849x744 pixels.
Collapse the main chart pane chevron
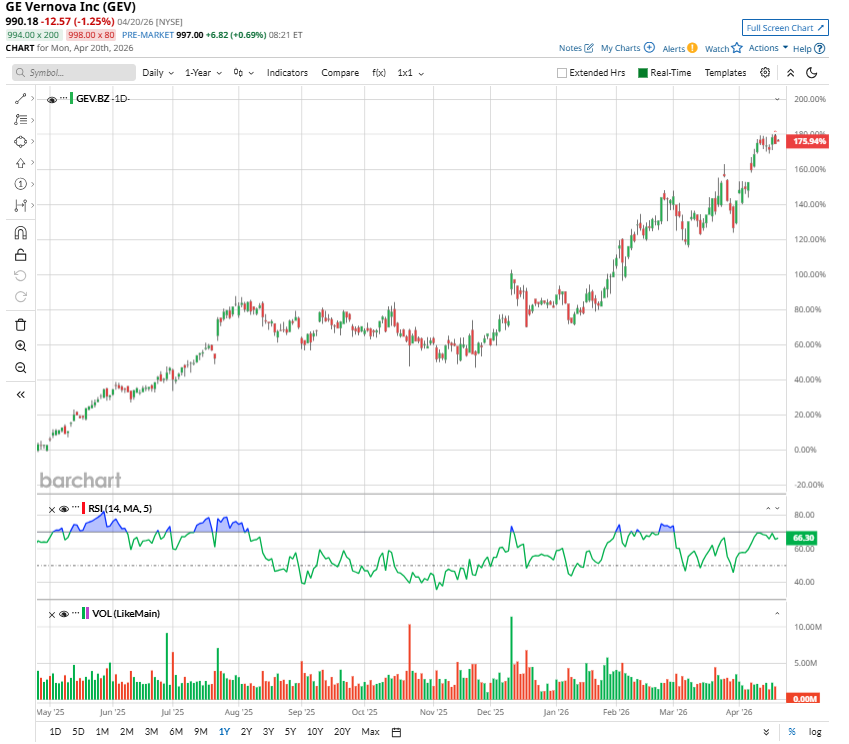click(x=777, y=99)
